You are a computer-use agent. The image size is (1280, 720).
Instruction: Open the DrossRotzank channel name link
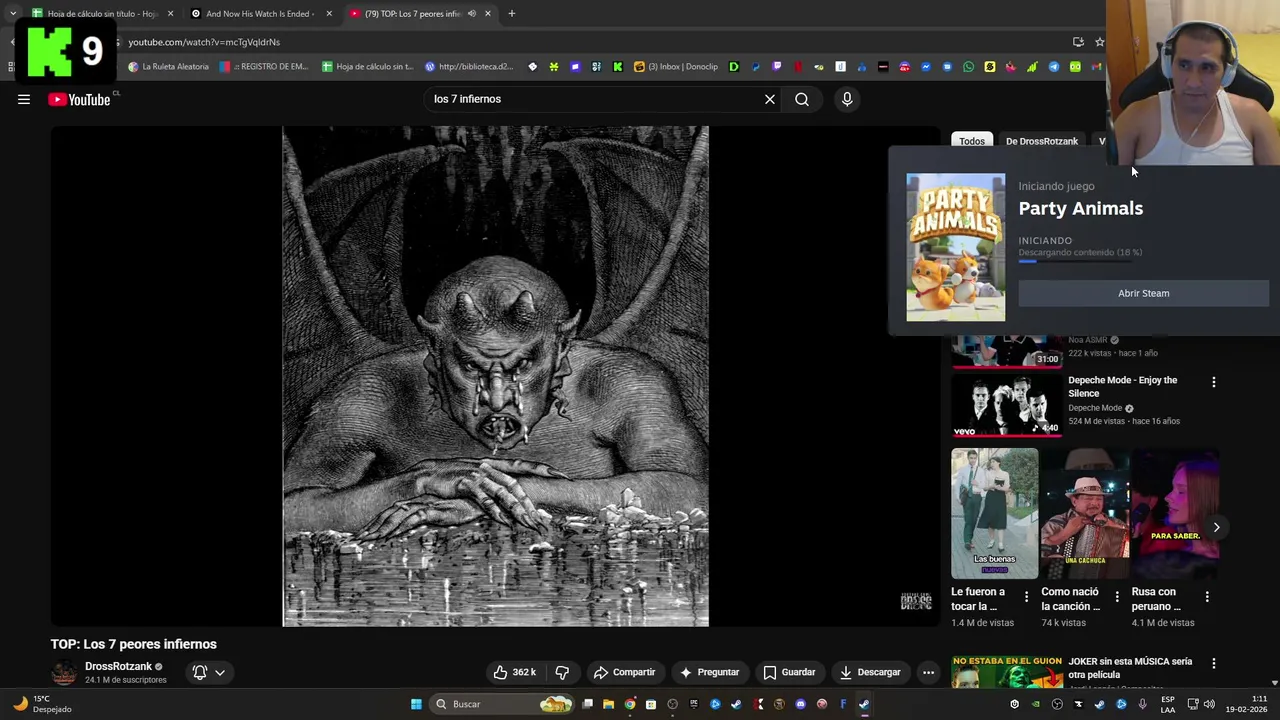118,666
